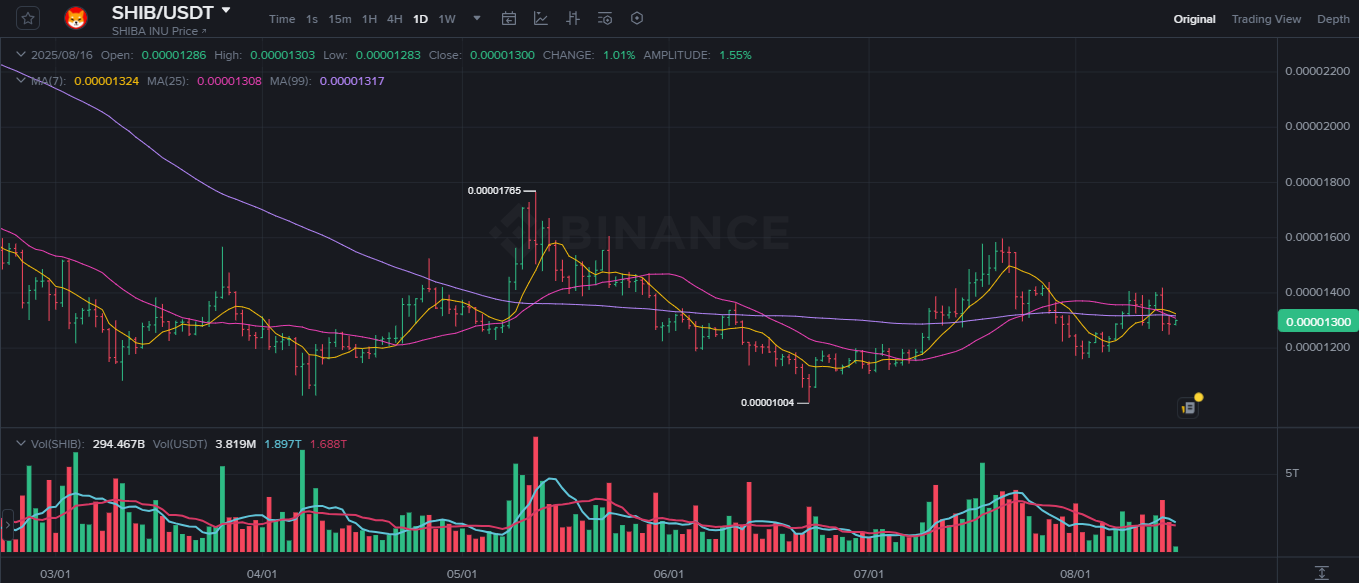Click the Open price 0.00001286
This screenshot has height=583, width=1359.
coord(174,55)
